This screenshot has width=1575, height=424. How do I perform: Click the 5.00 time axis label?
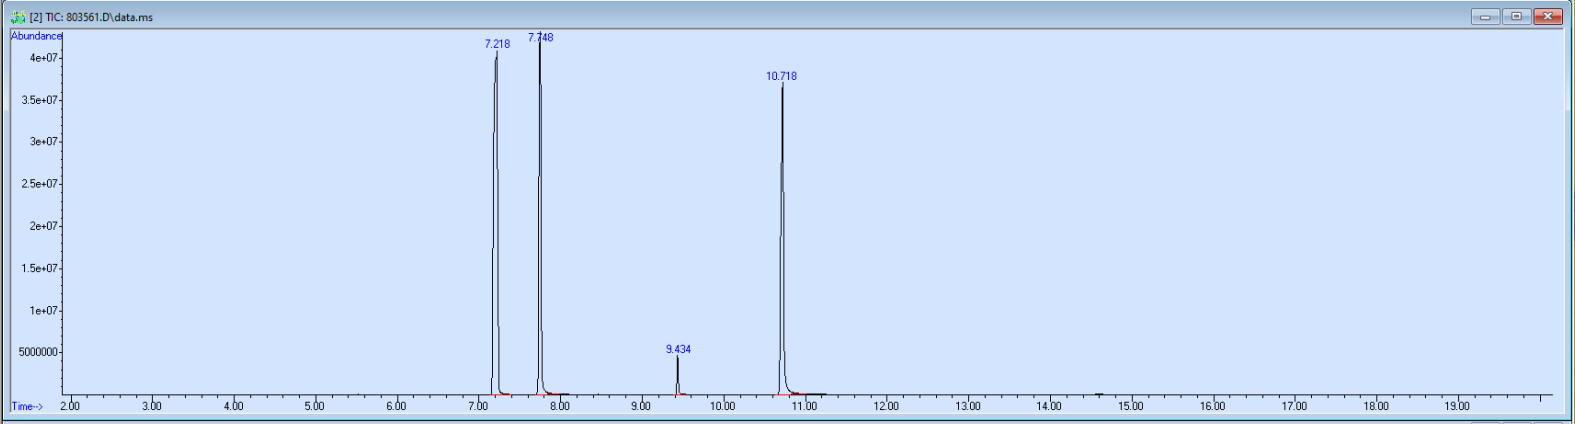click(314, 406)
